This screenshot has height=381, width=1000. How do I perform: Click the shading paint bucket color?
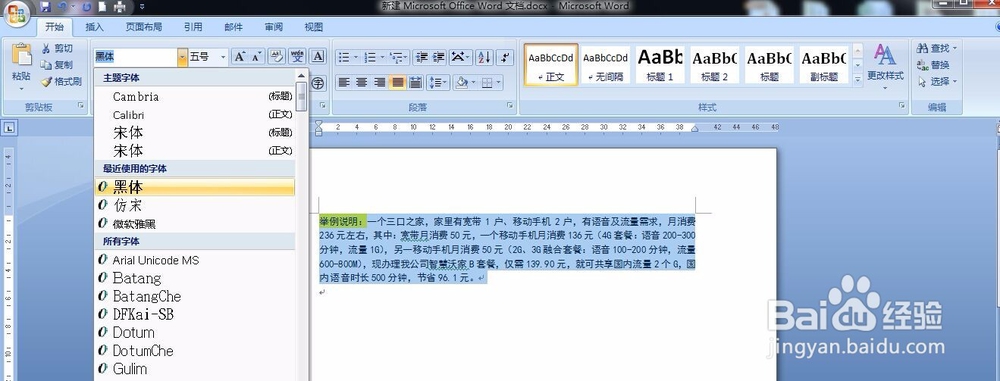click(461, 82)
